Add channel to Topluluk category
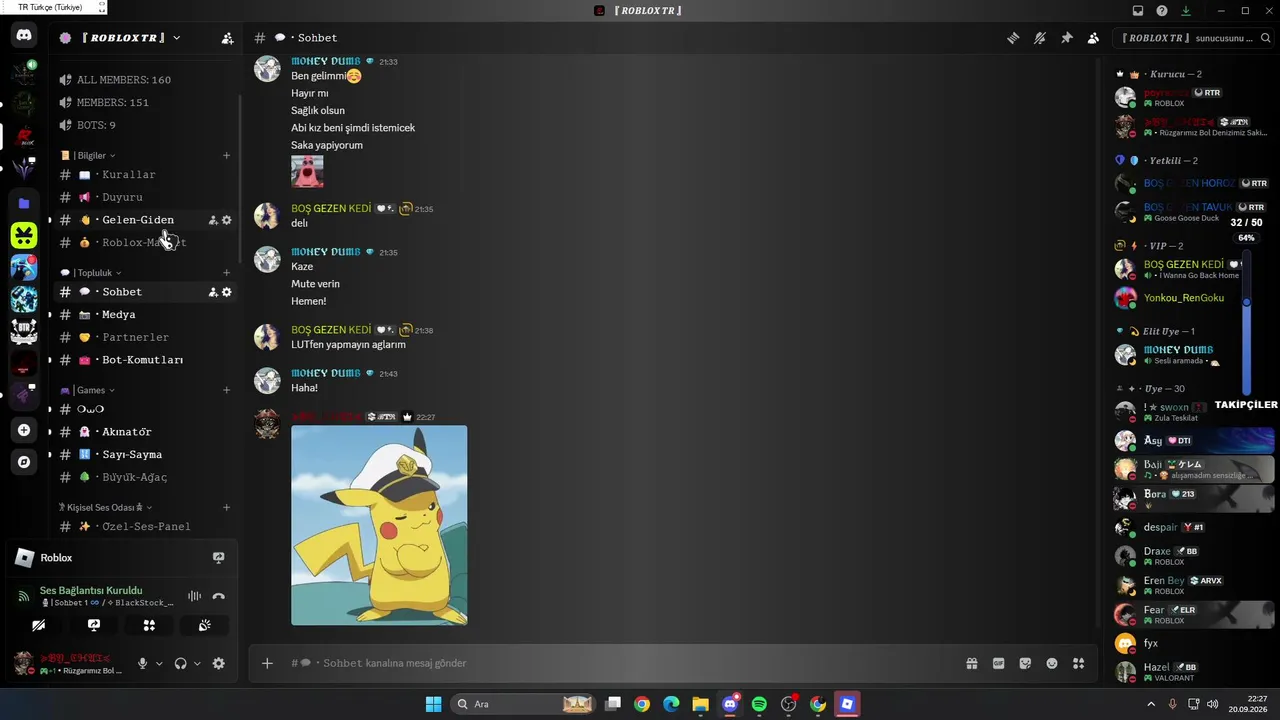 226,273
